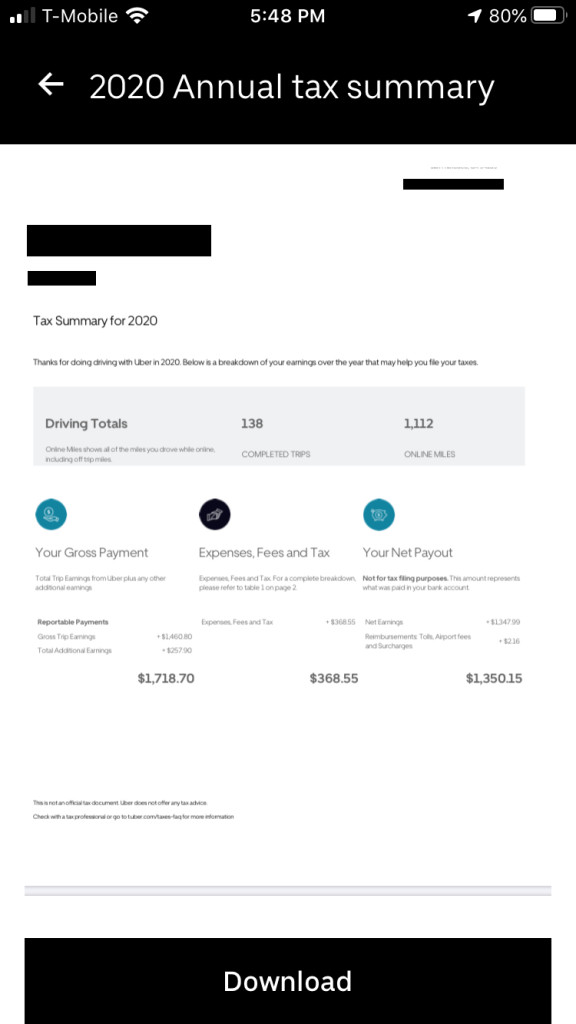Viewport: 576px width, 1024px height.
Task: Tap the cellular signal bars icon
Action: tap(23, 16)
